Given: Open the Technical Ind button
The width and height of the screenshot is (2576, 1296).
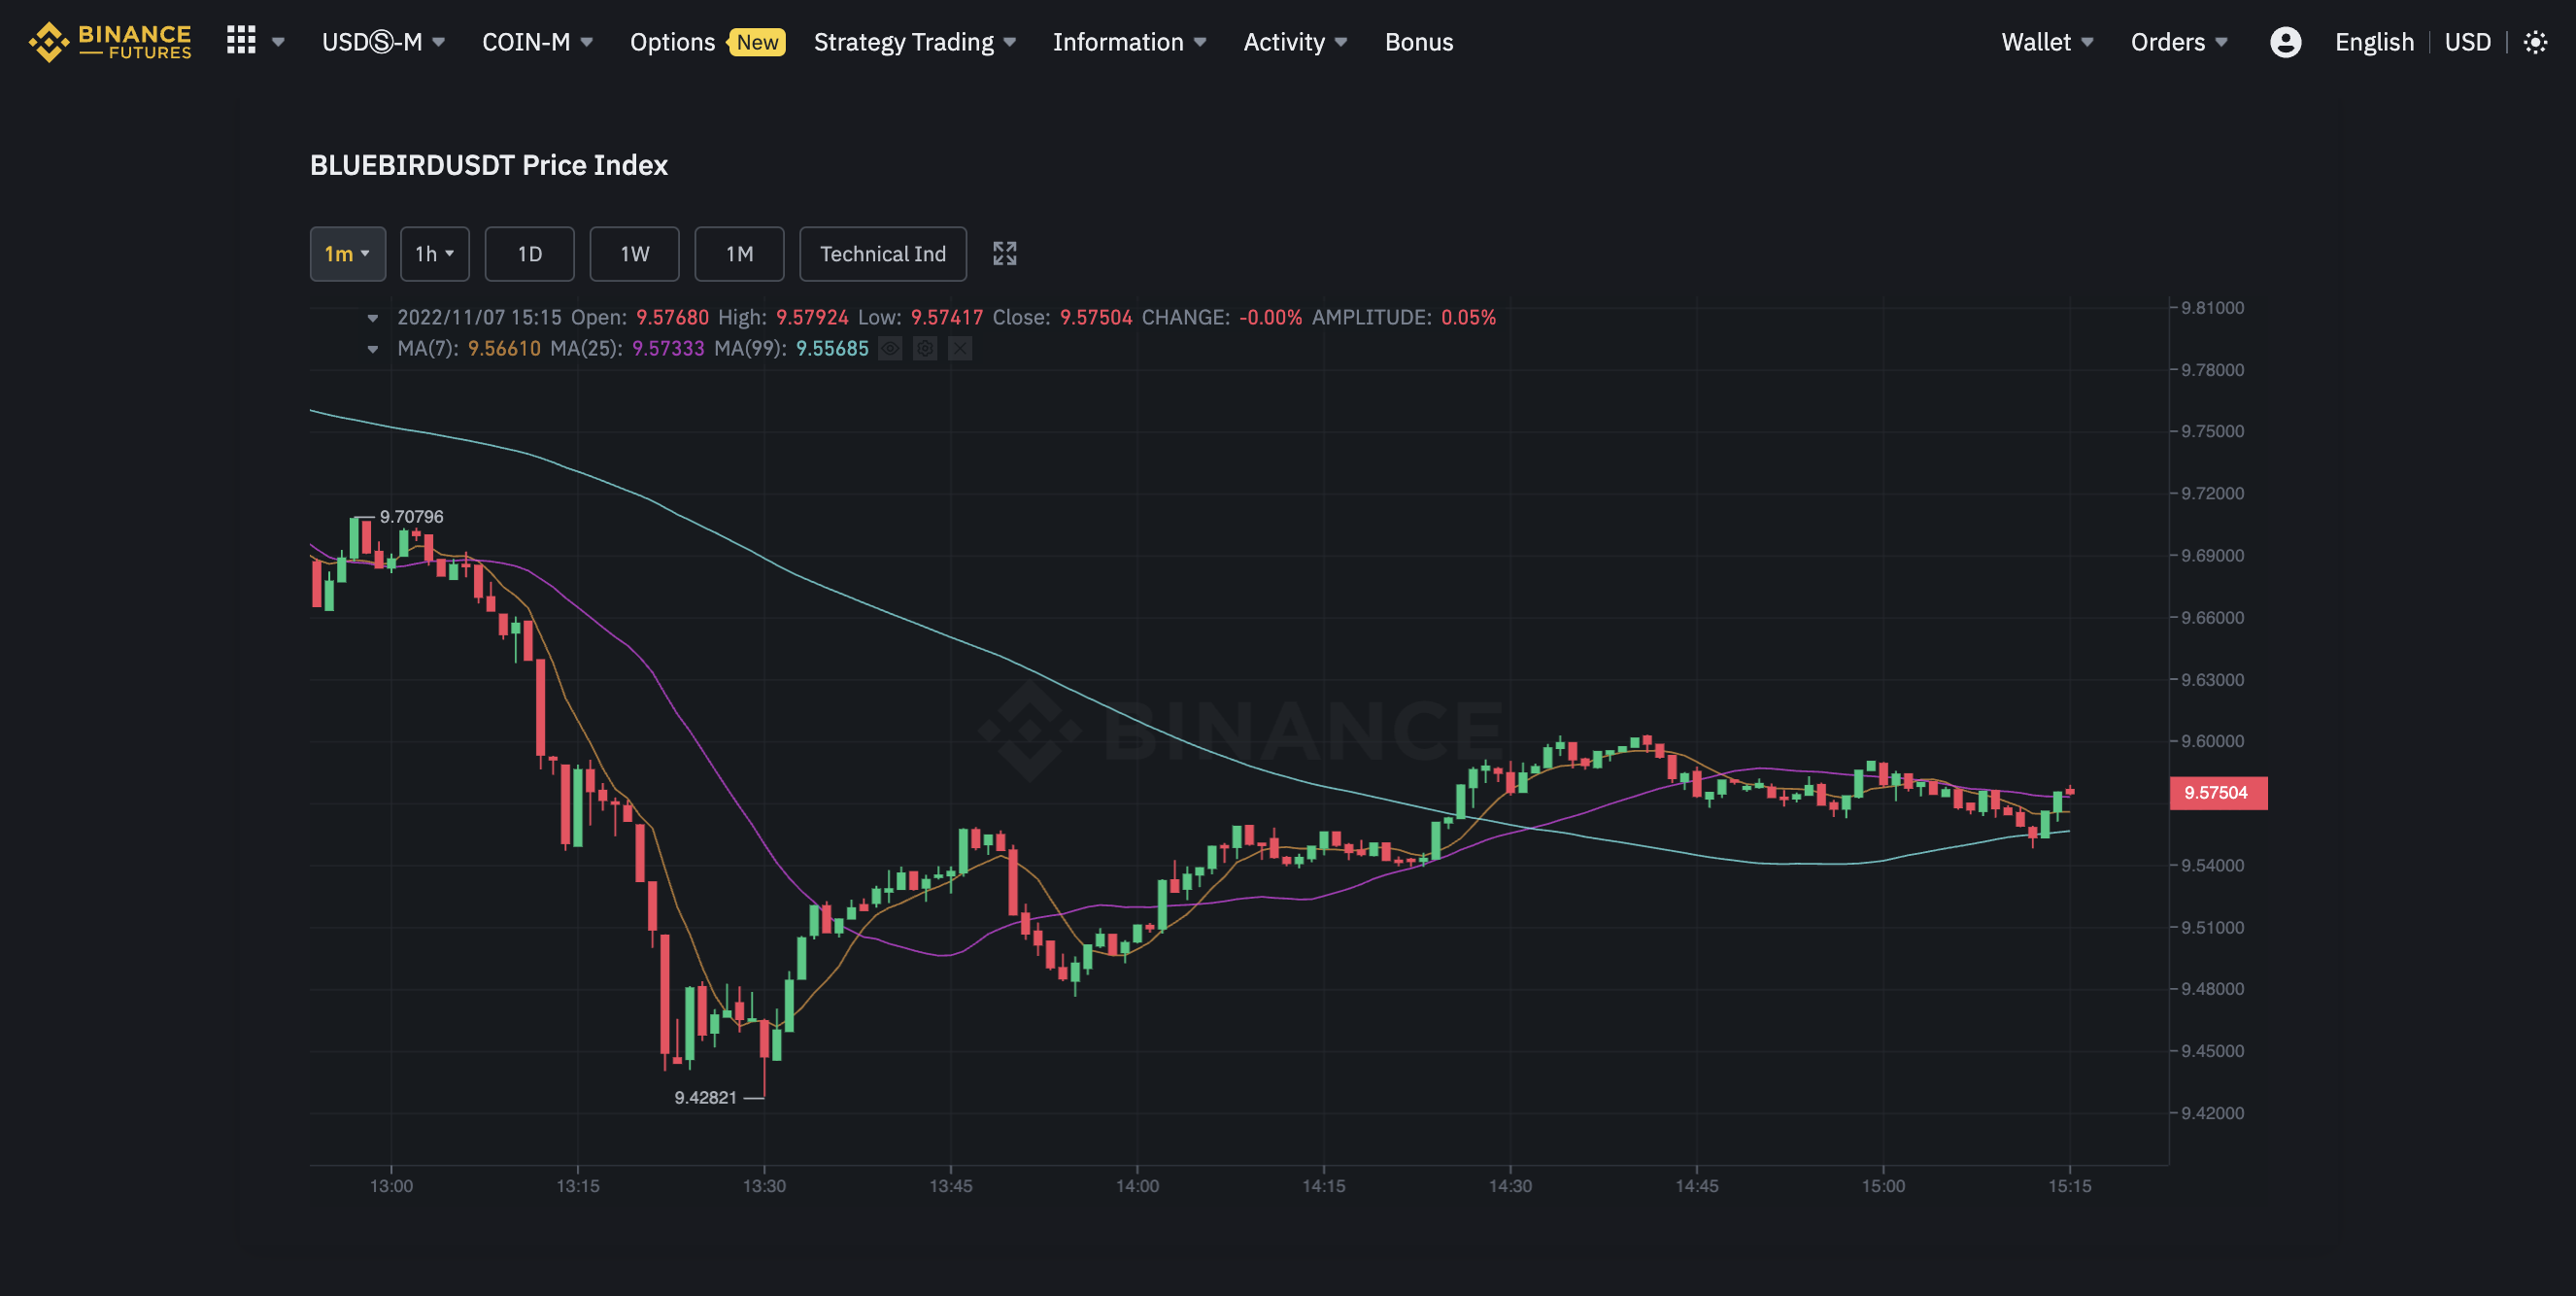Looking at the screenshot, I should [x=882, y=254].
